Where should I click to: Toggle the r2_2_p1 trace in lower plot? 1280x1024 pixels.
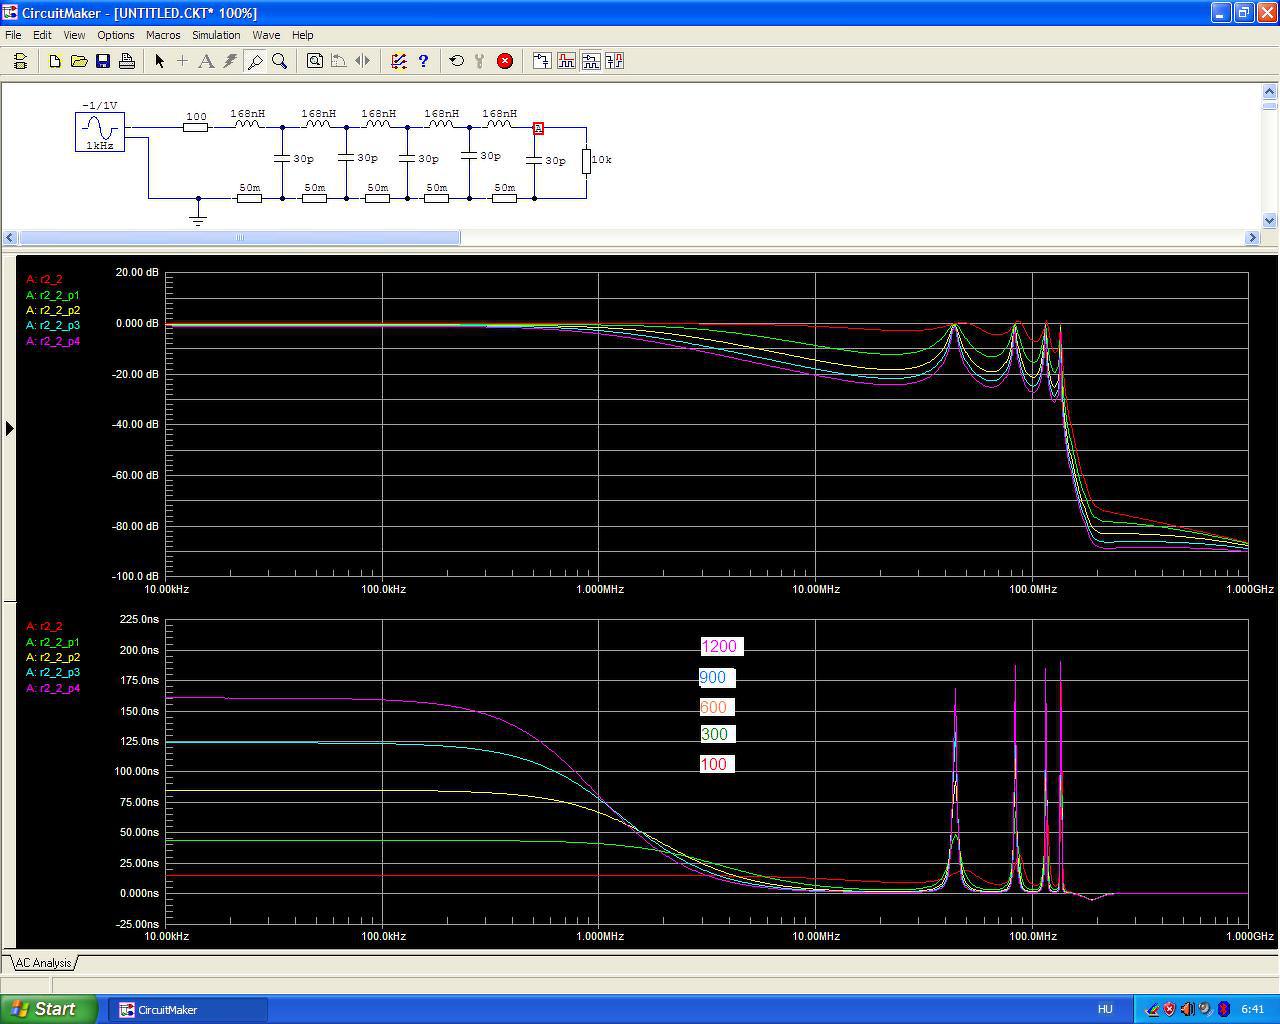pos(53,642)
